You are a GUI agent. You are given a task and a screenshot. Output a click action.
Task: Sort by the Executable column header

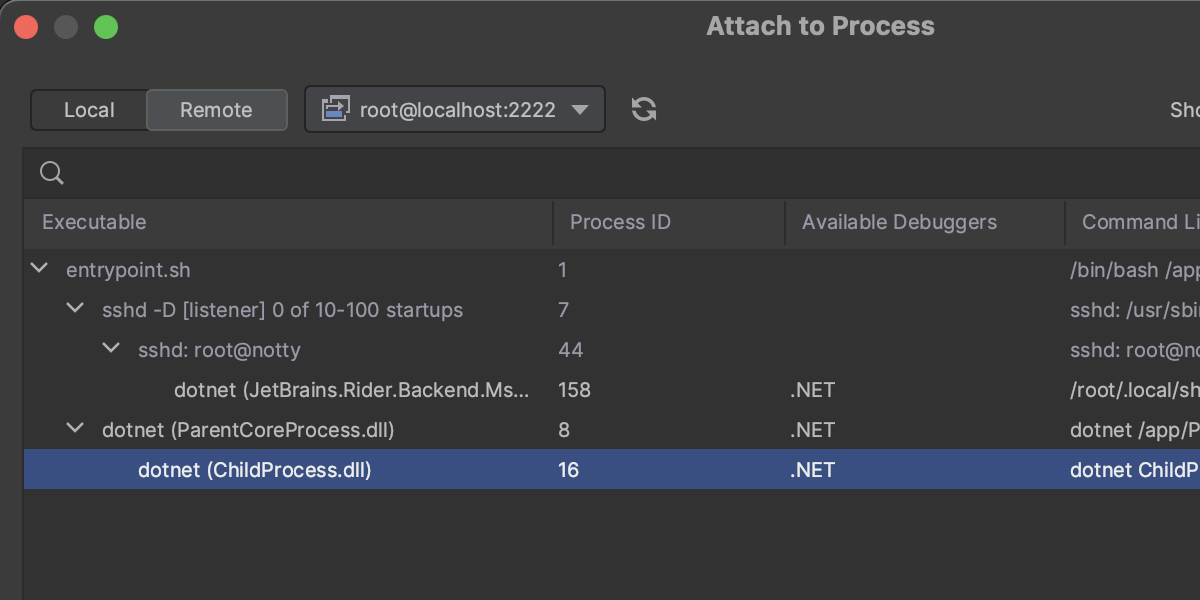(x=94, y=222)
